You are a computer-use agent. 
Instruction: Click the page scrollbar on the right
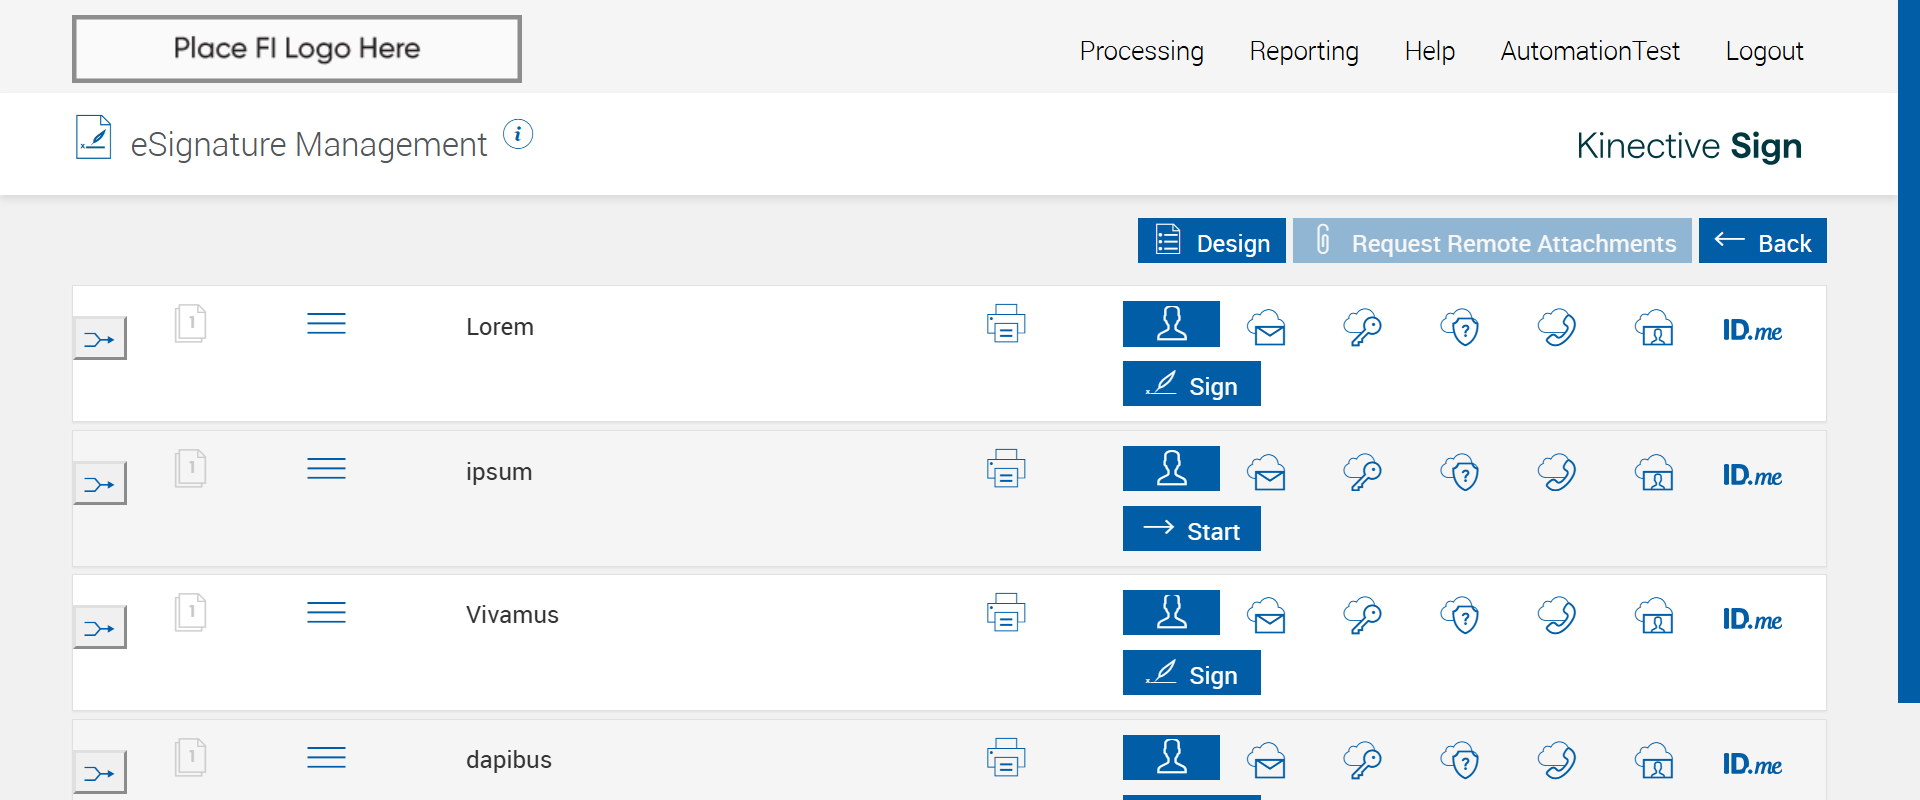pos(1908,350)
